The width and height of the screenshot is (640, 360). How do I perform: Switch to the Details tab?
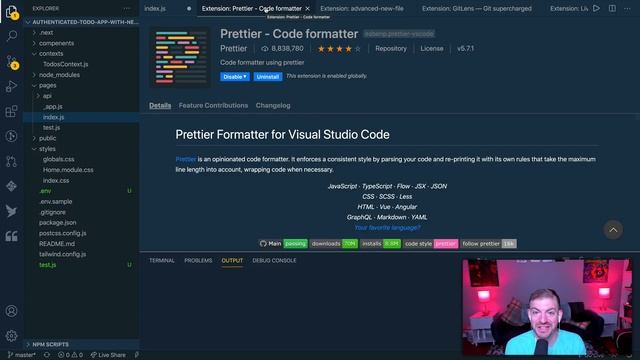(x=160, y=105)
